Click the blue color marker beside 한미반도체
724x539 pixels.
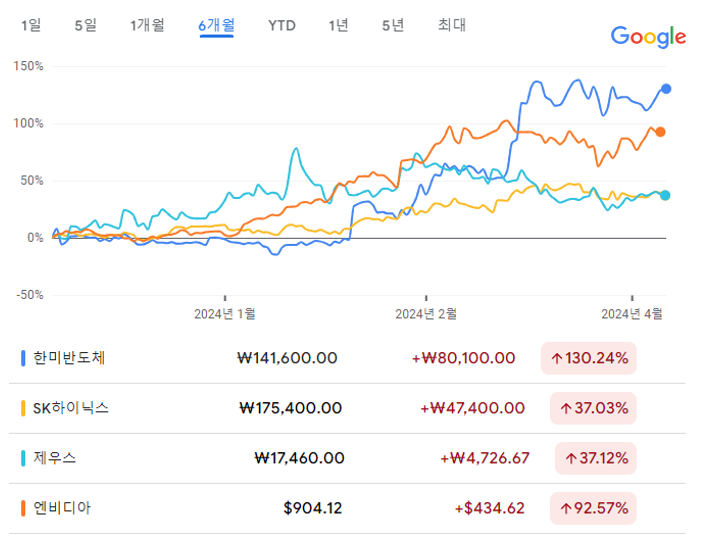pos(23,358)
